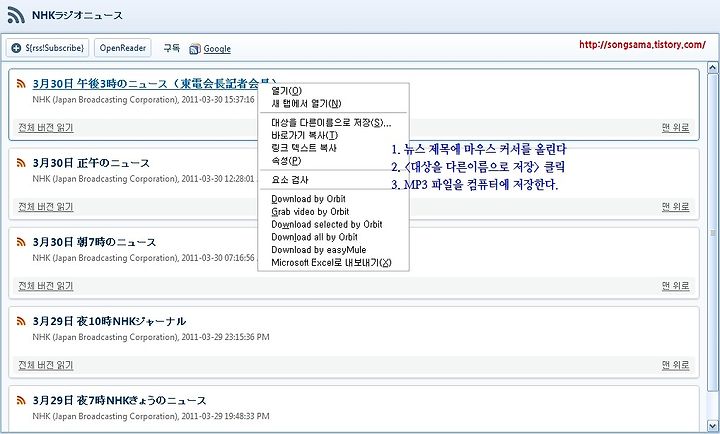This screenshot has width=720, height=434.
Task: Click 전체 버전 읽기 under 正午のニュース
Action: pyautogui.click(x=45, y=207)
